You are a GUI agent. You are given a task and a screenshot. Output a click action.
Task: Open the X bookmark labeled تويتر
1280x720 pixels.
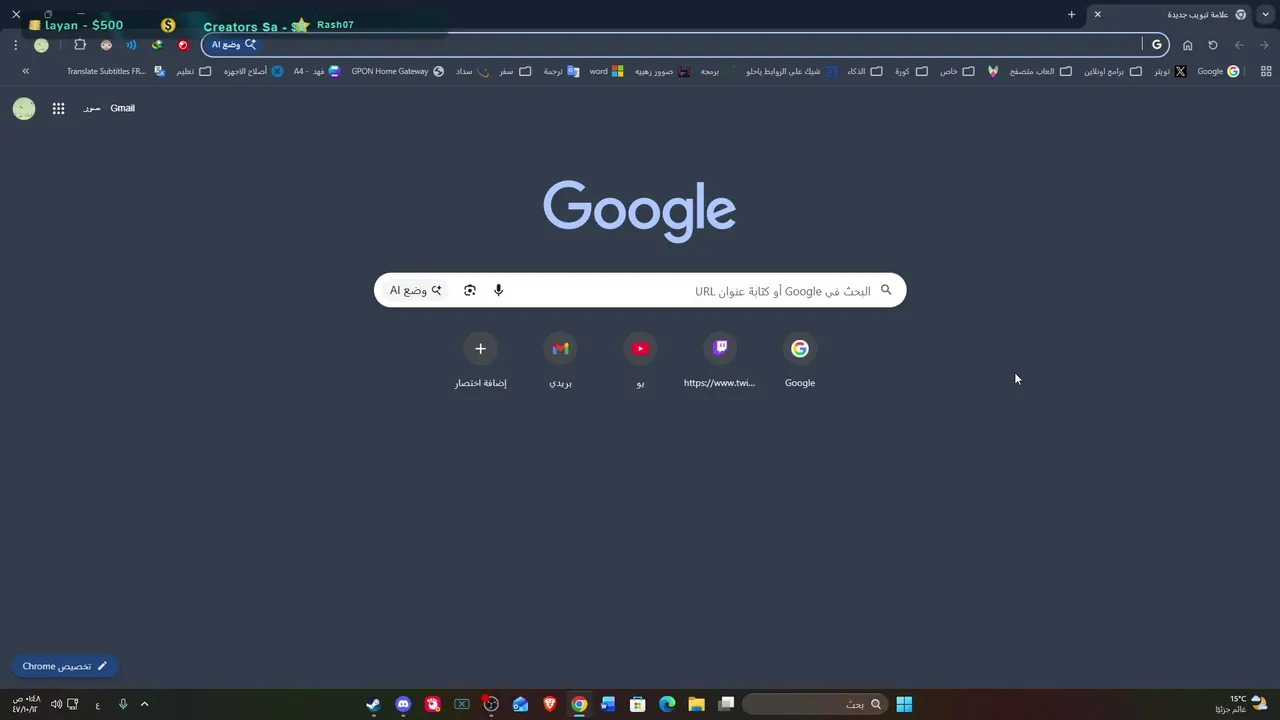[x=1170, y=71]
